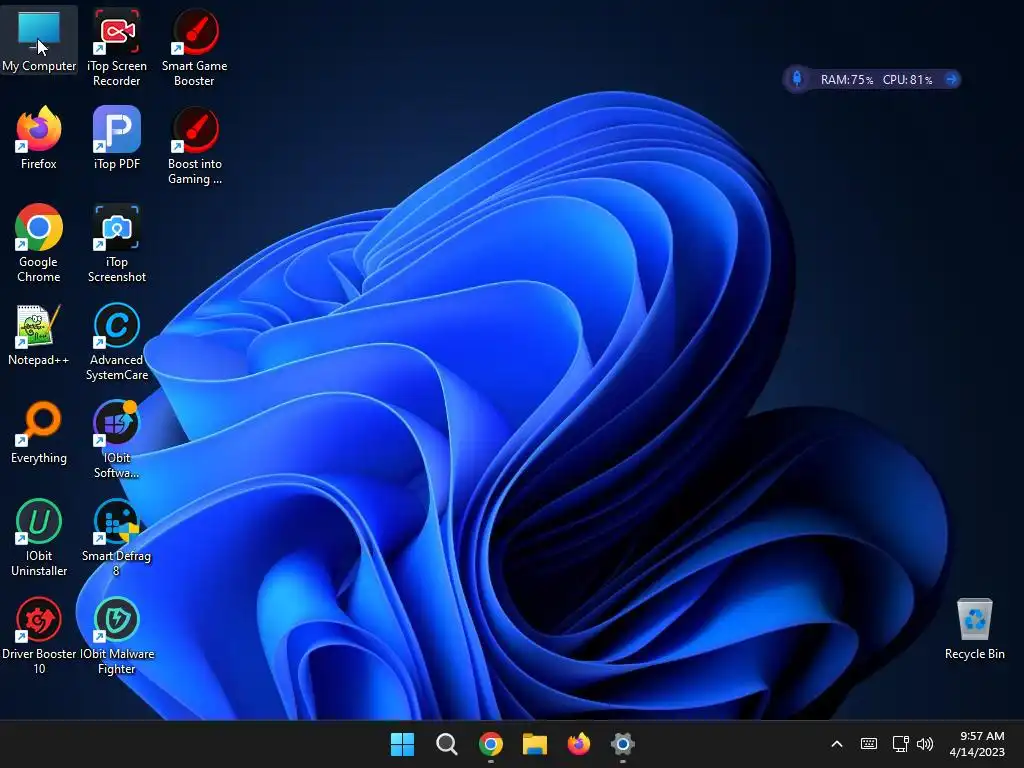
Task: Click the rocket icon on performance widget
Action: [797, 79]
